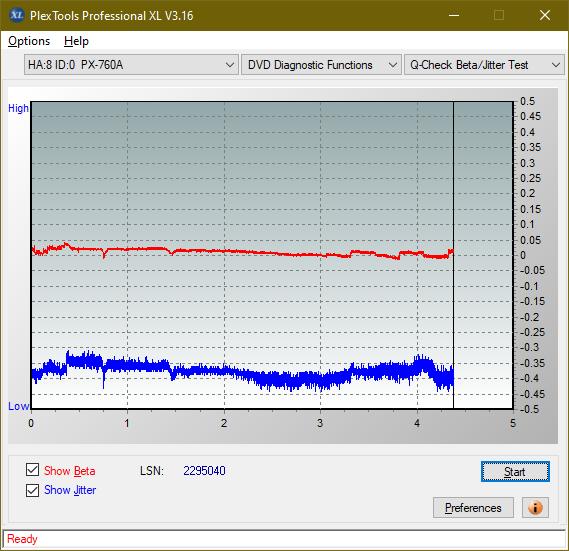569x551 pixels.
Task: Toggle the Show Beta checkbox
Action: [32, 470]
